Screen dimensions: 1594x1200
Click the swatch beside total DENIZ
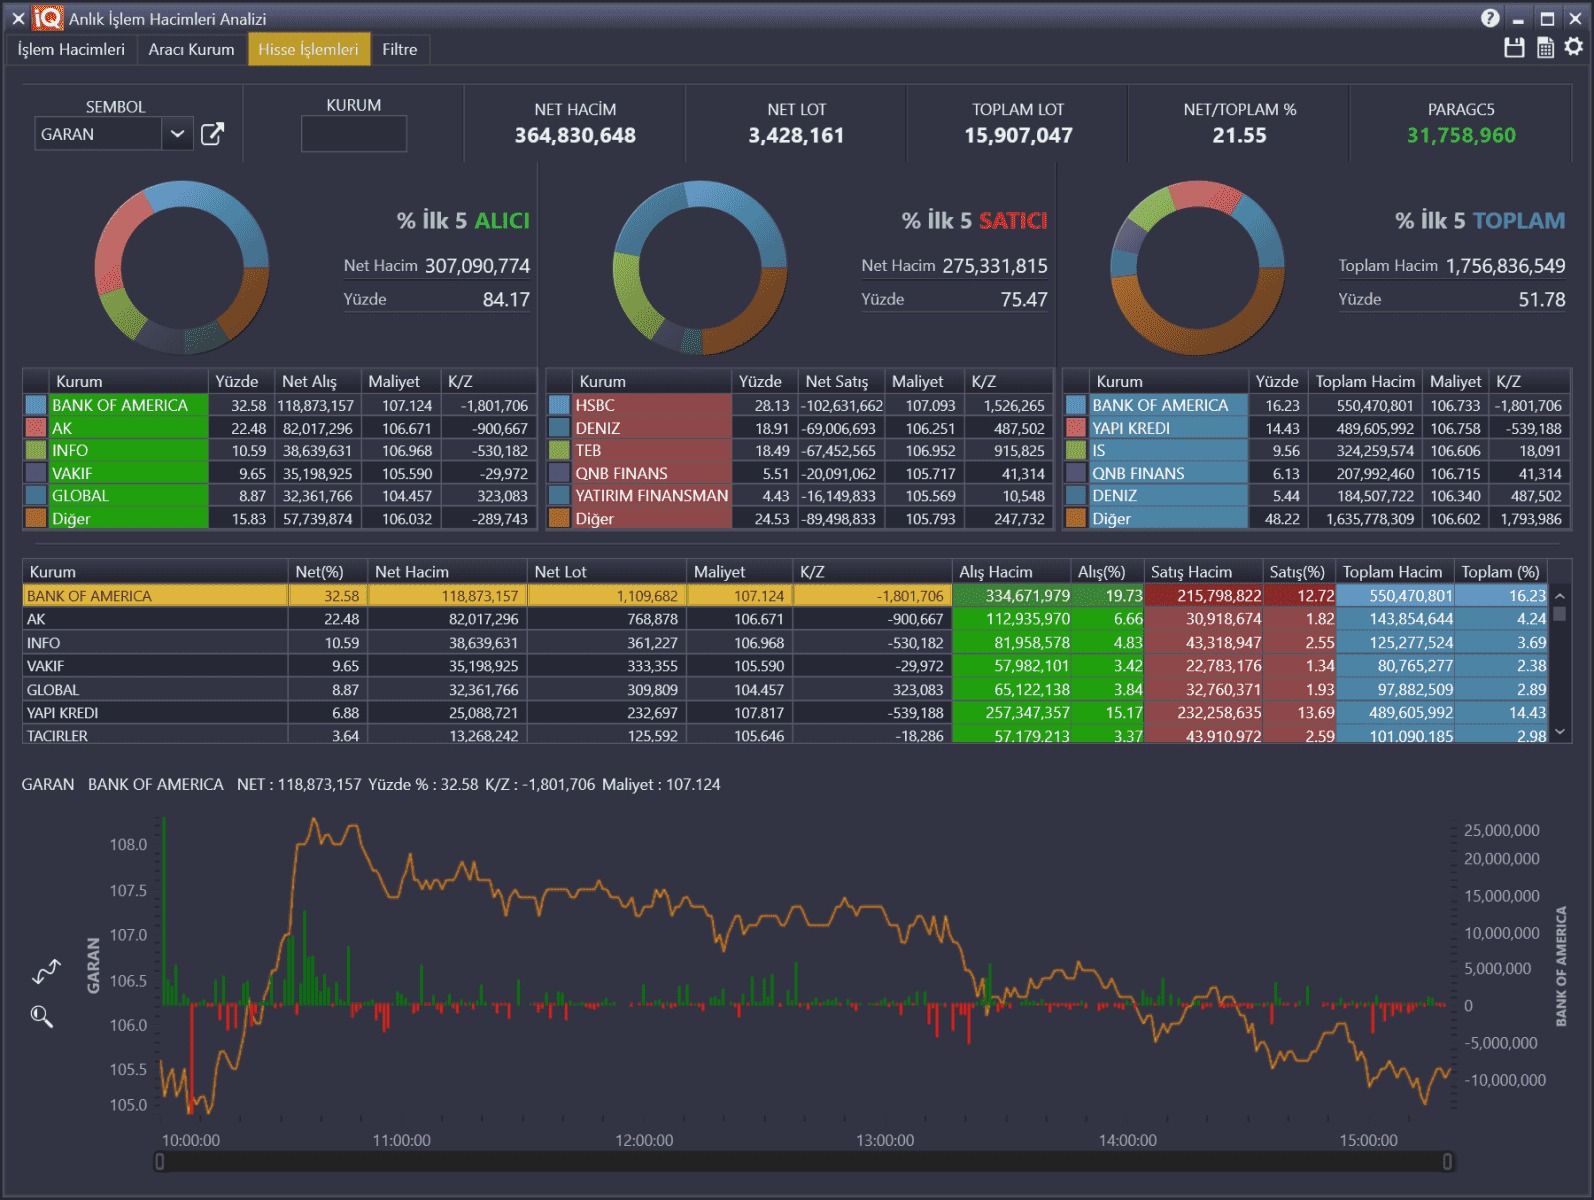click(x=1076, y=496)
